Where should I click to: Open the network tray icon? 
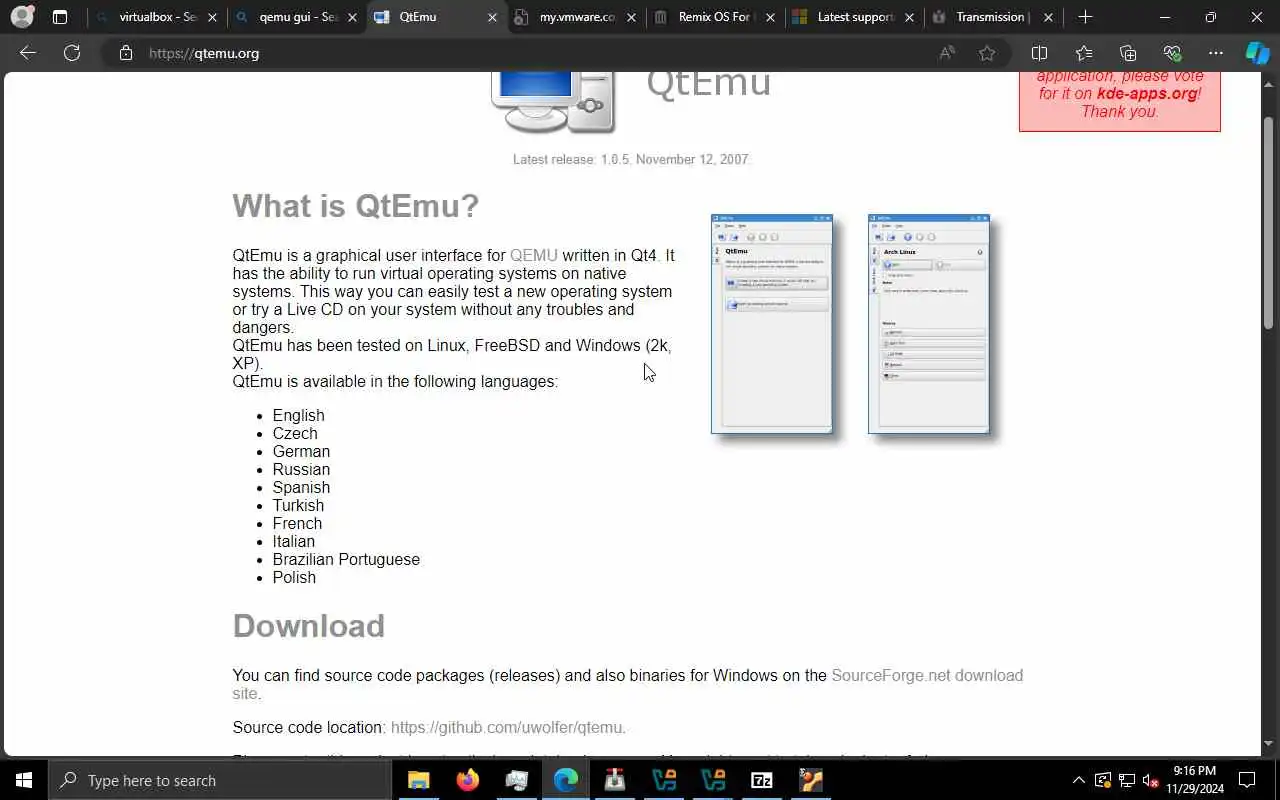[1127, 780]
